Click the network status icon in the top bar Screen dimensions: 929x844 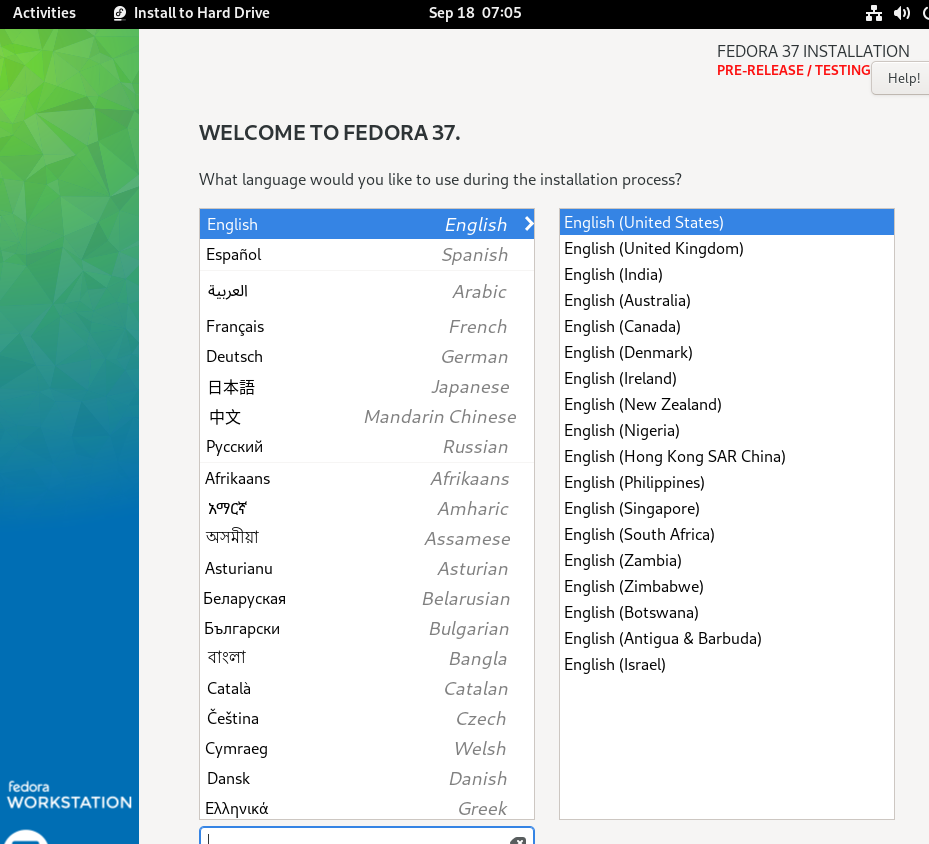coord(873,14)
